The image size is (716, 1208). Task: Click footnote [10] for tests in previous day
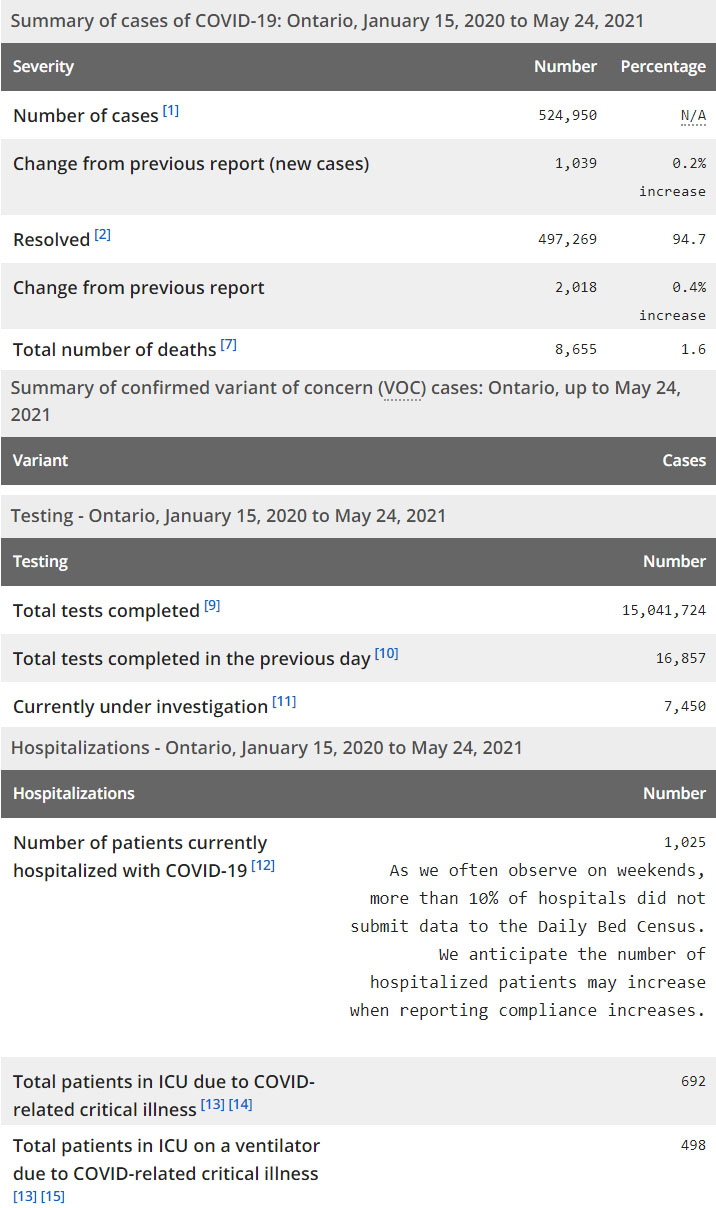click(386, 654)
